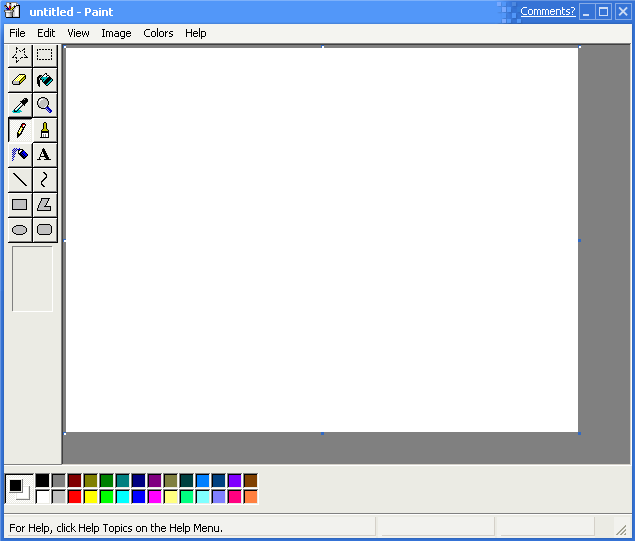The image size is (635, 541).
Task: Select the Pick Color eyedropper tool
Action: tap(20, 105)
